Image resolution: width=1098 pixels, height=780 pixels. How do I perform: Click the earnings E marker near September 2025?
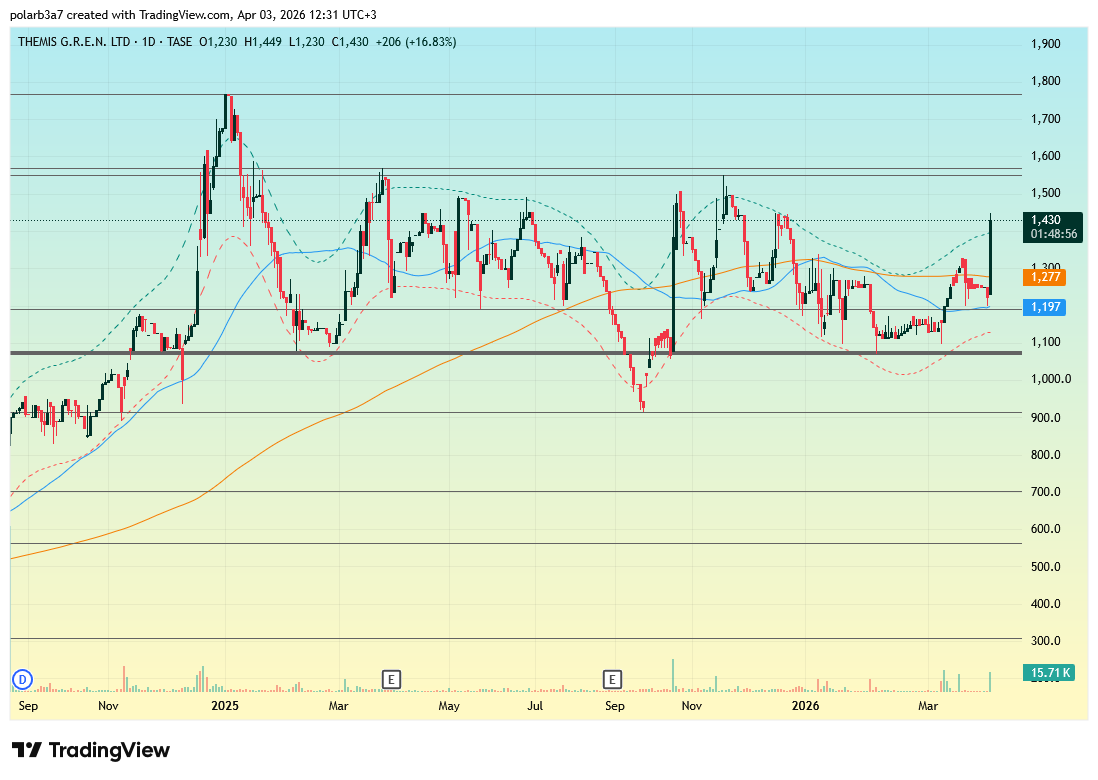tap(612, 680)
